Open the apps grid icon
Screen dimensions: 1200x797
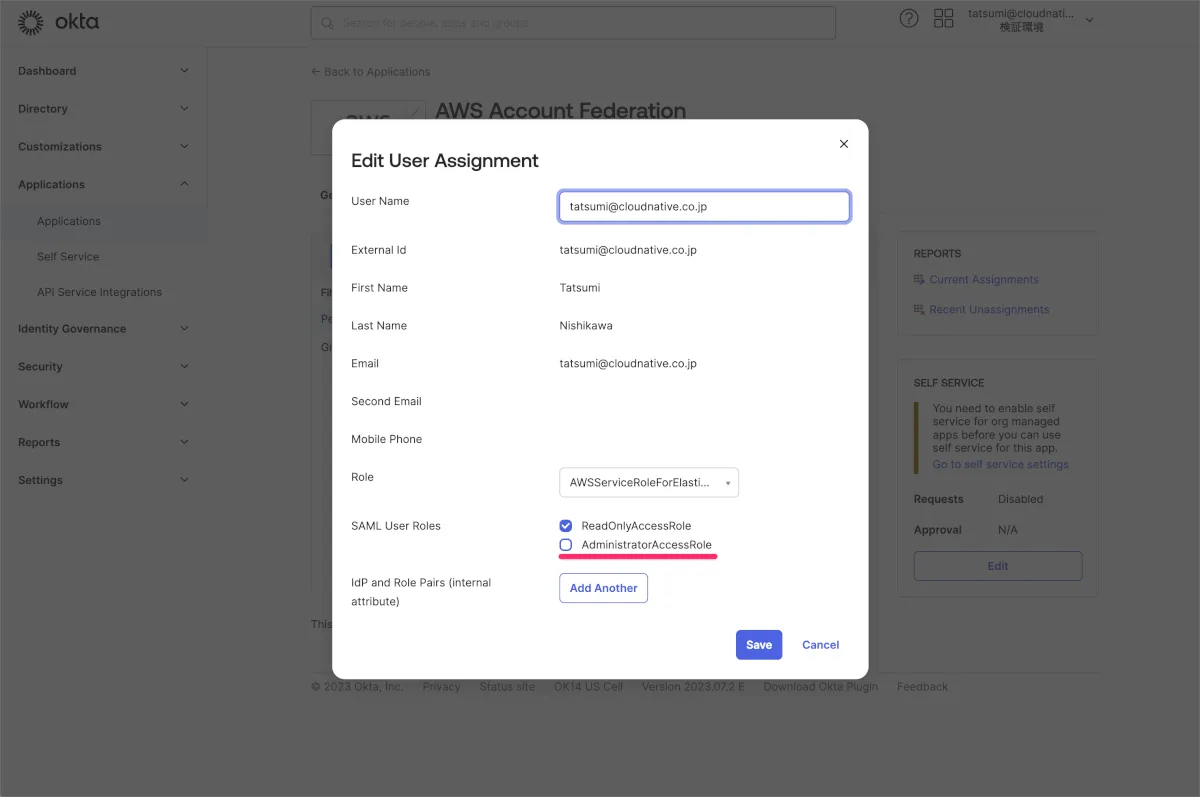coord(943,18)
